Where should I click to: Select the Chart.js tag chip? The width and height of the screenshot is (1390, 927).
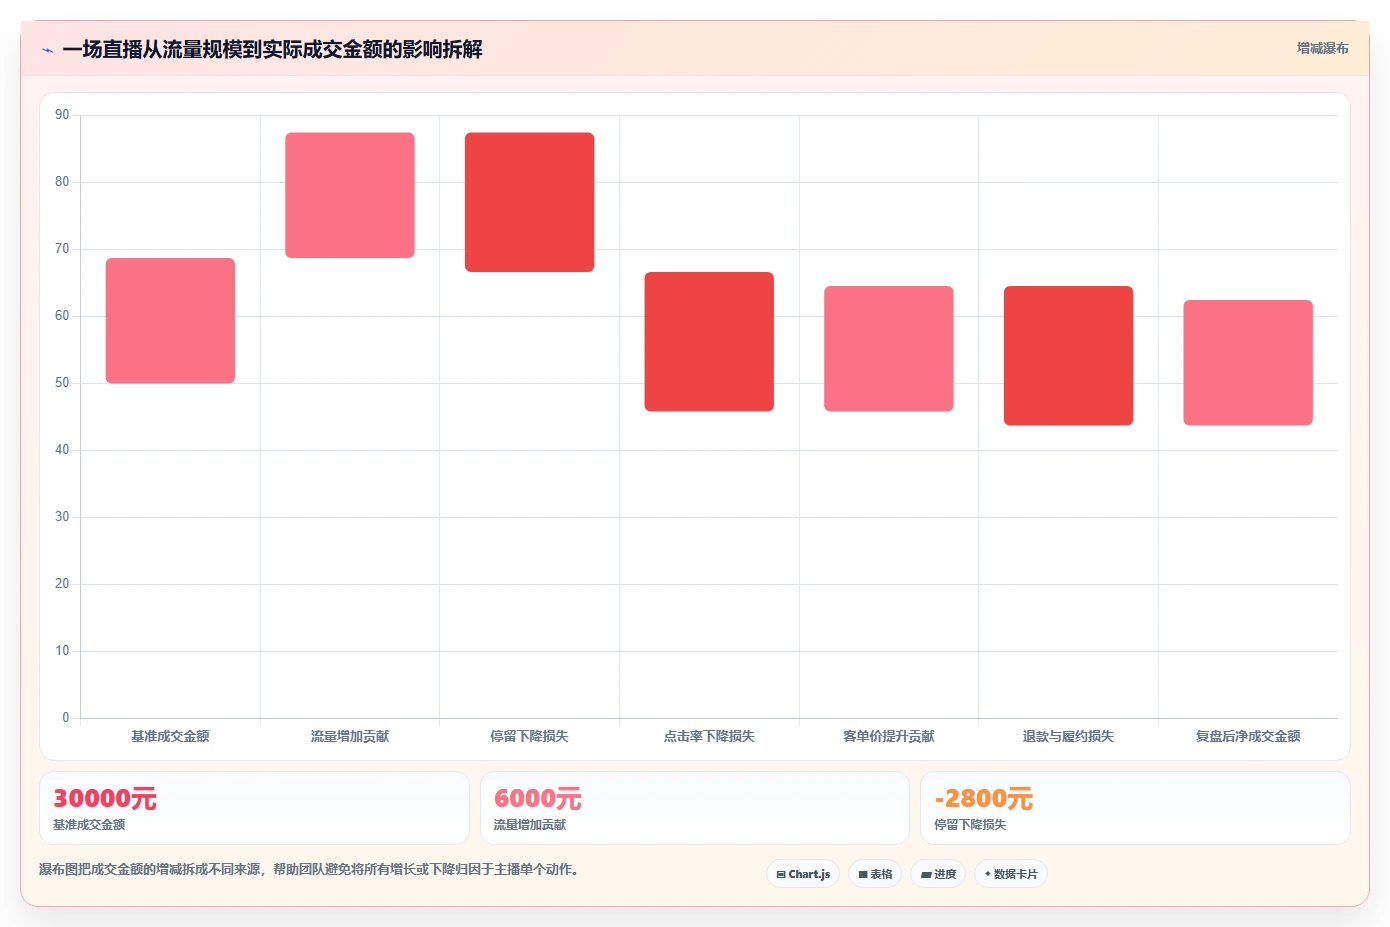[x=803, y=874]
